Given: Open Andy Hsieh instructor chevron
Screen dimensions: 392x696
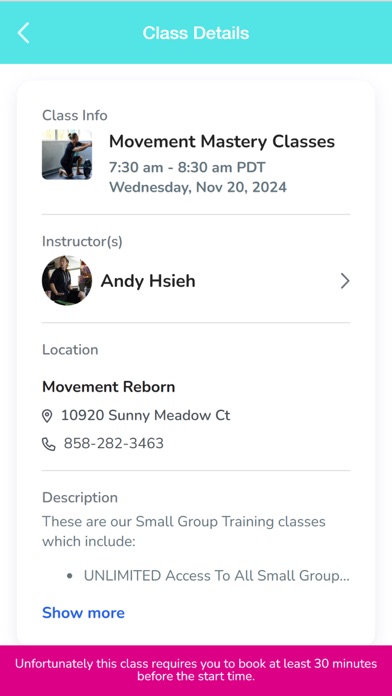Looking at the screenshot, I should point(345,281).
